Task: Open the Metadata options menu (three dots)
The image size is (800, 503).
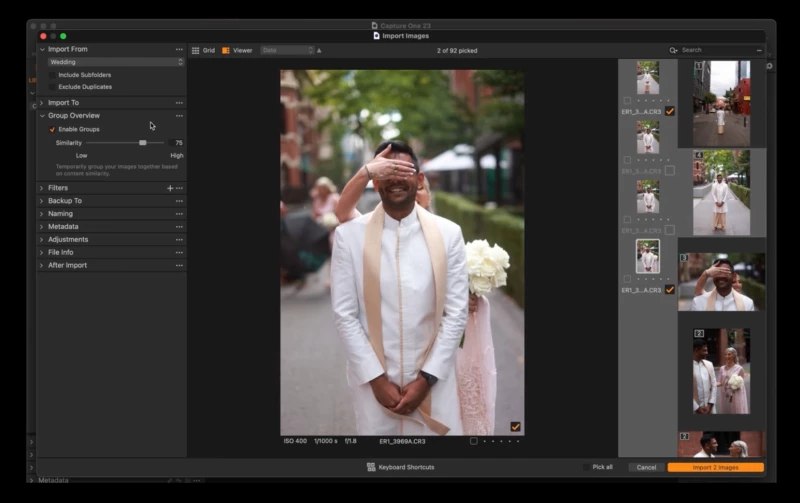Action: 179,227
